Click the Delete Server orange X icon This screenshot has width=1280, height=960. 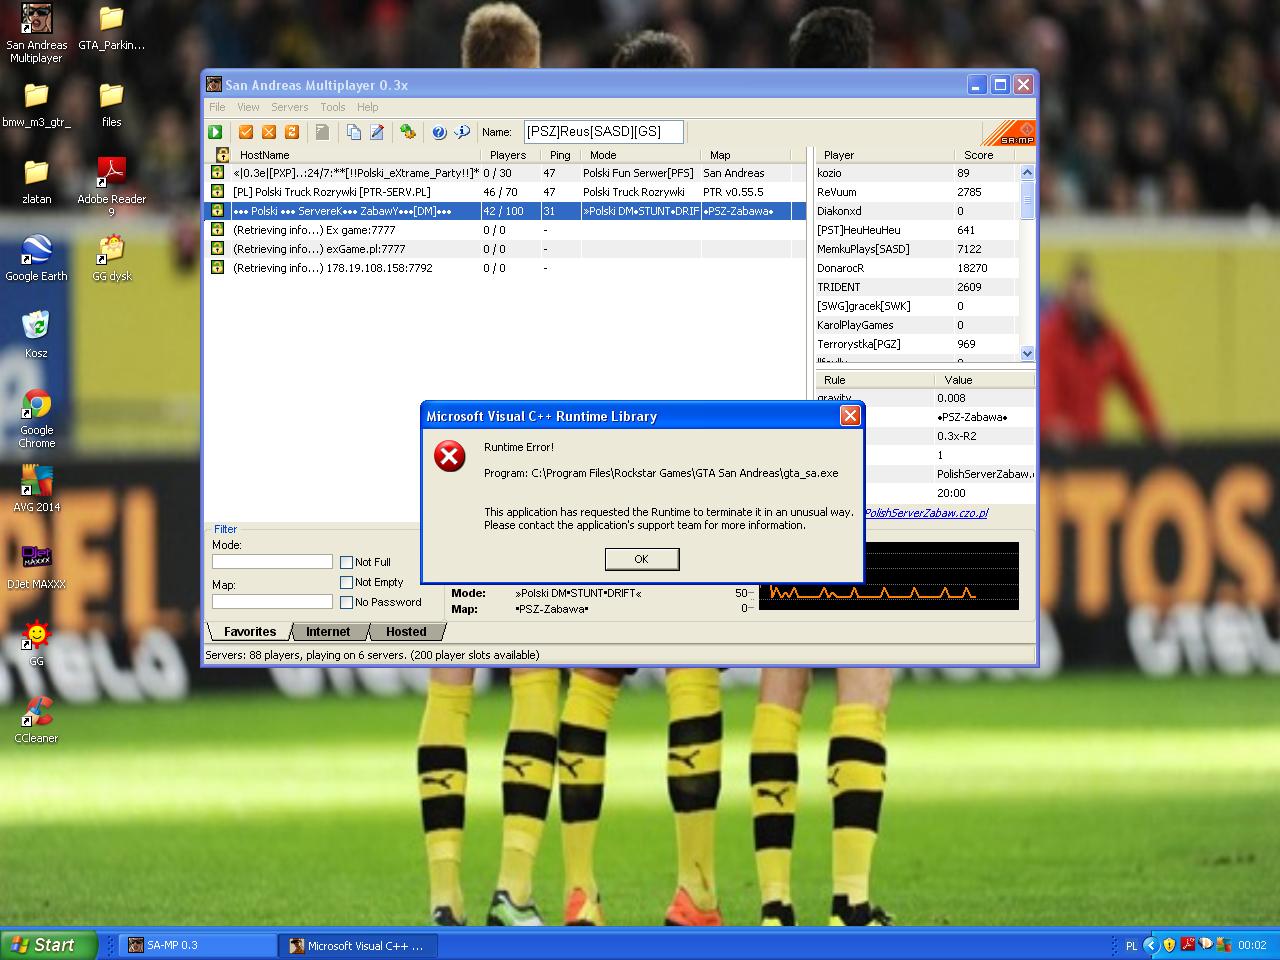pos(269,132)
